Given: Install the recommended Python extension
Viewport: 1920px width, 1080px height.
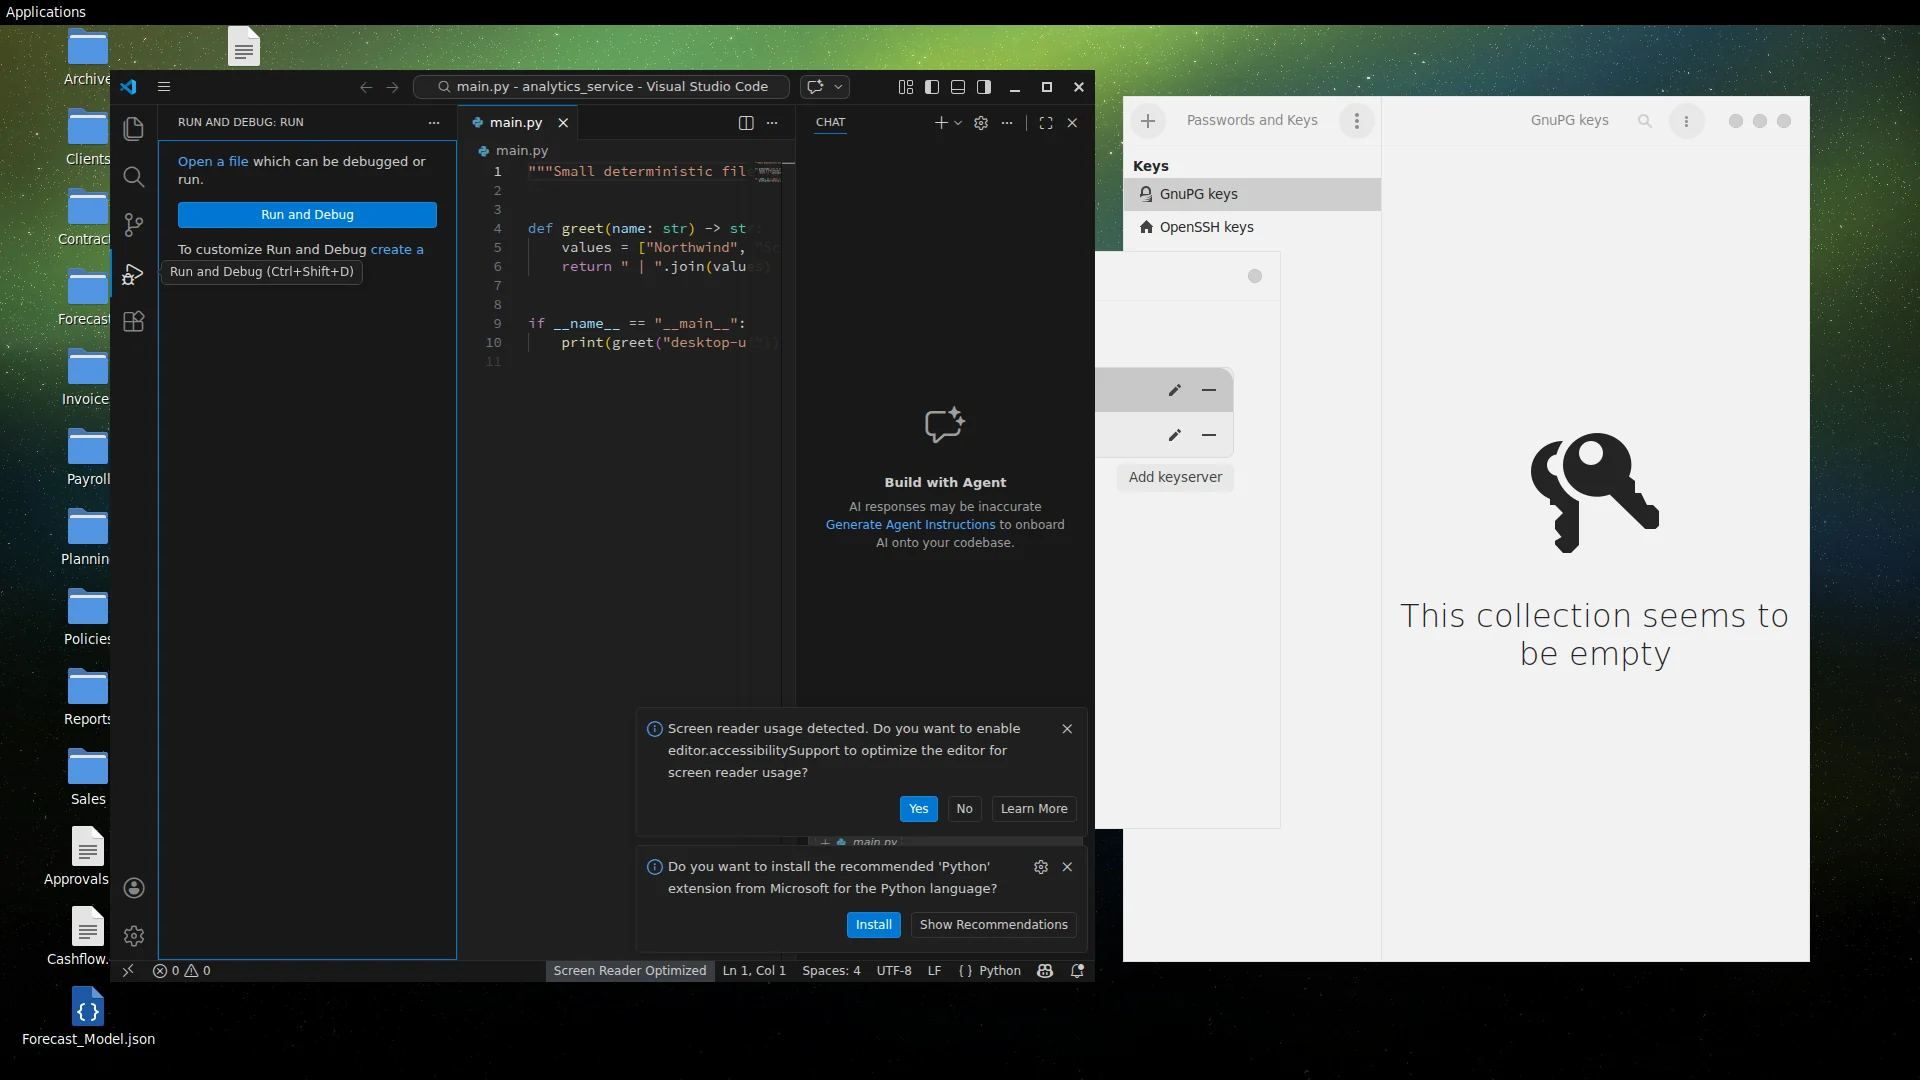Looking at the screenshot, I should click(x=873, y=925).
